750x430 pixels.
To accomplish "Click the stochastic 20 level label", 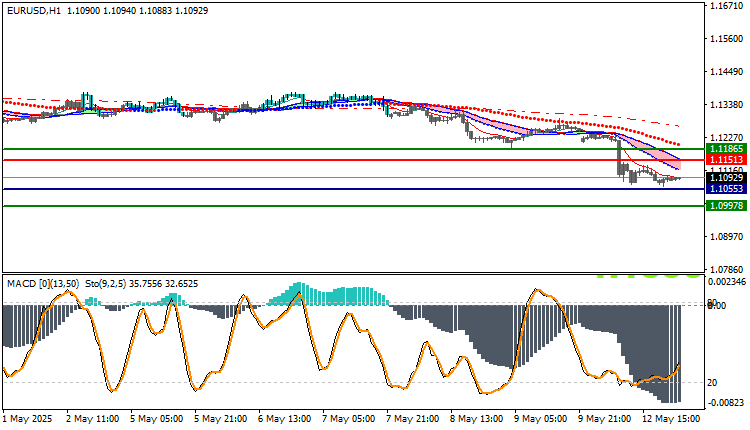I will [712, 383].
